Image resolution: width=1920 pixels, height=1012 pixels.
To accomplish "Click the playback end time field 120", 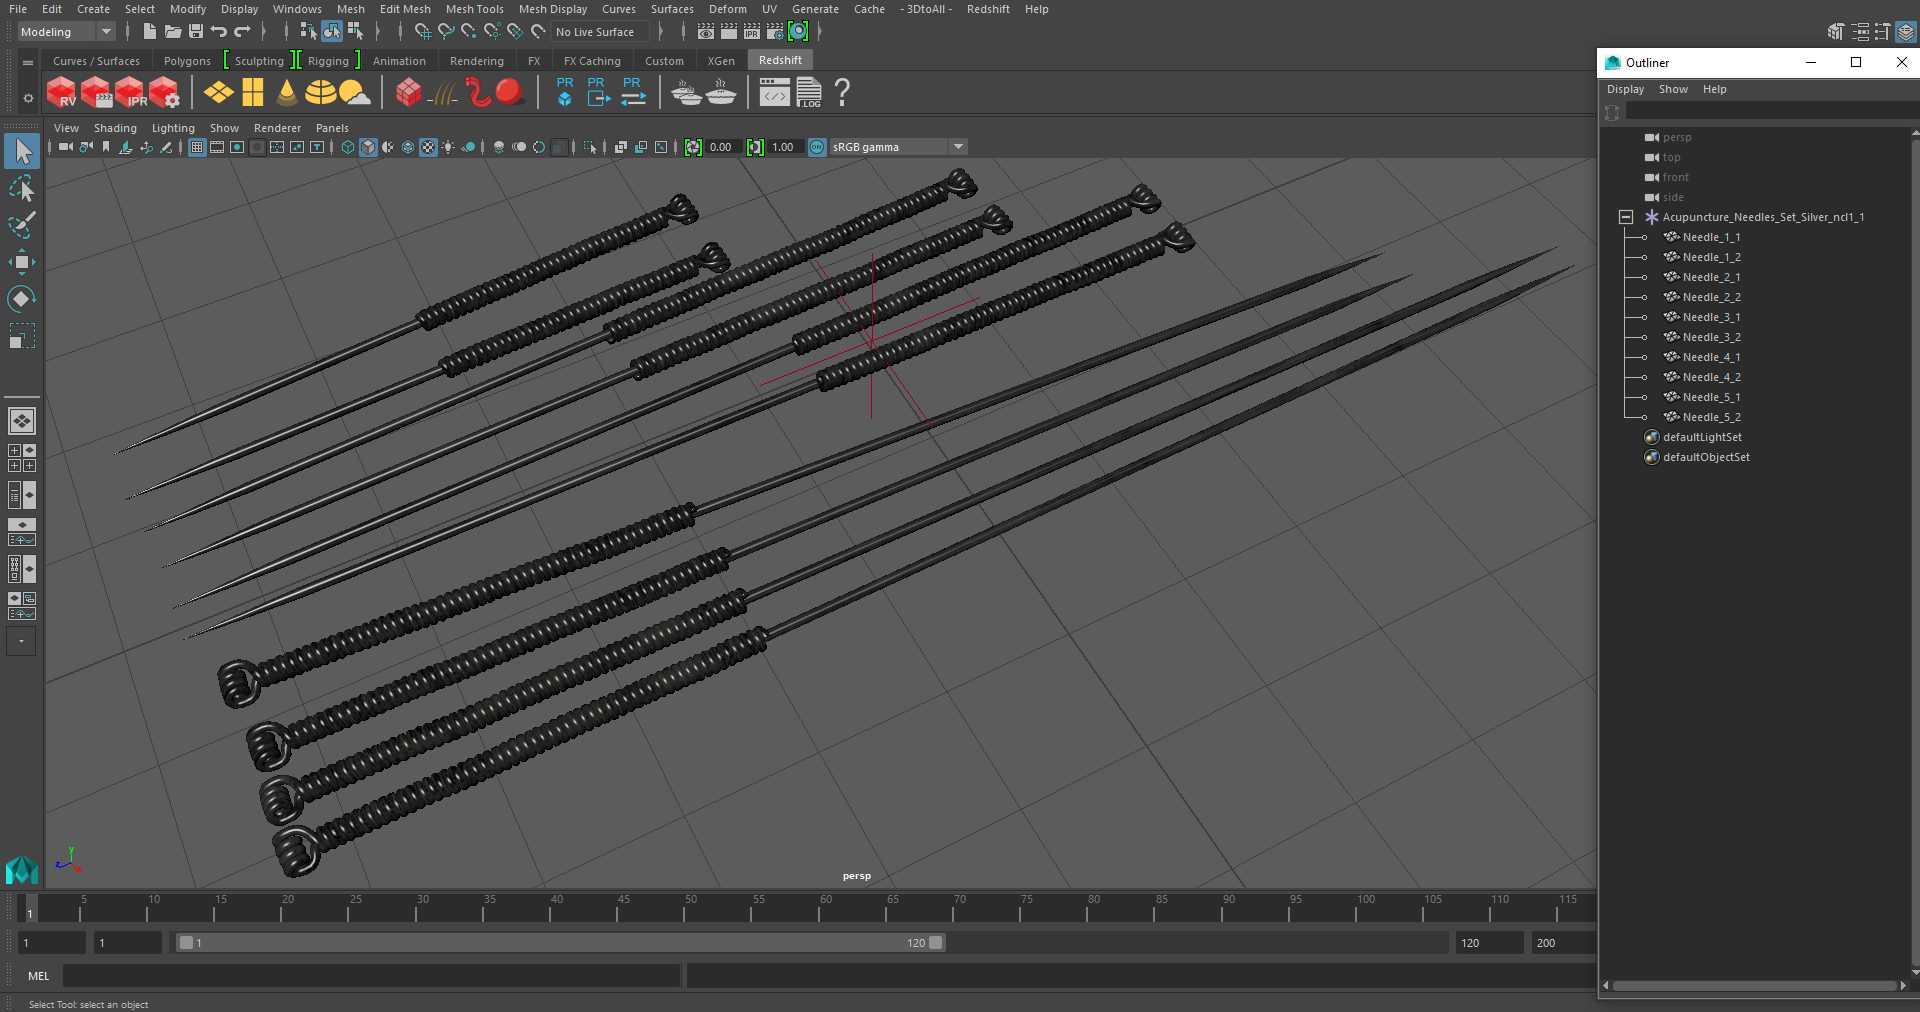I will (1489, 943).
